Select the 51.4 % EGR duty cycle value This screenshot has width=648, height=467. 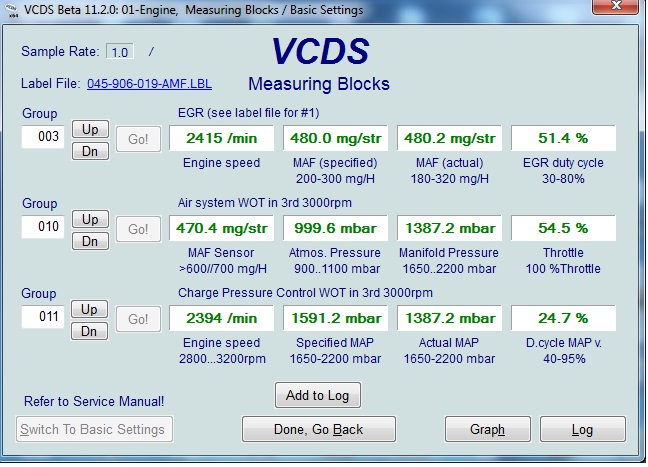563,138
